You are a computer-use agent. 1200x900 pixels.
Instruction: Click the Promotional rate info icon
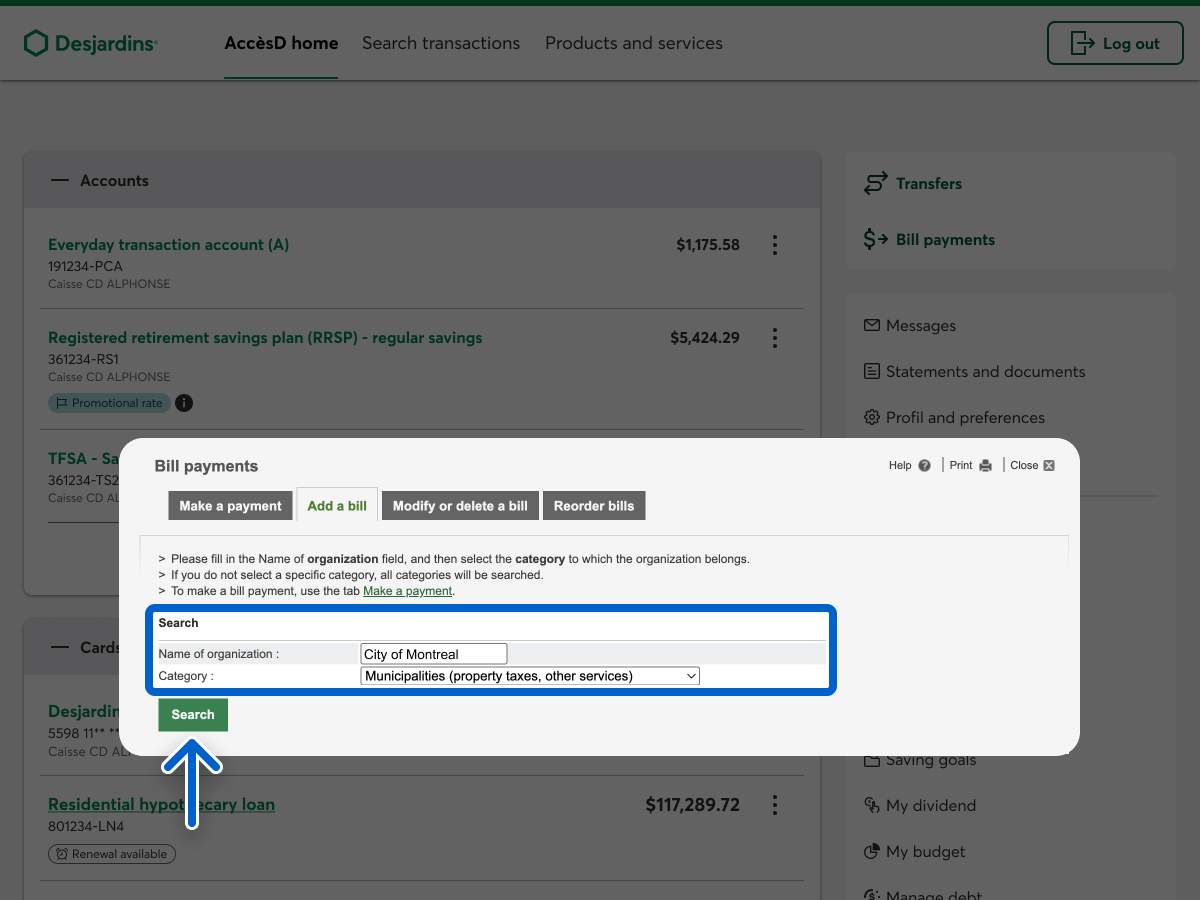184,403
